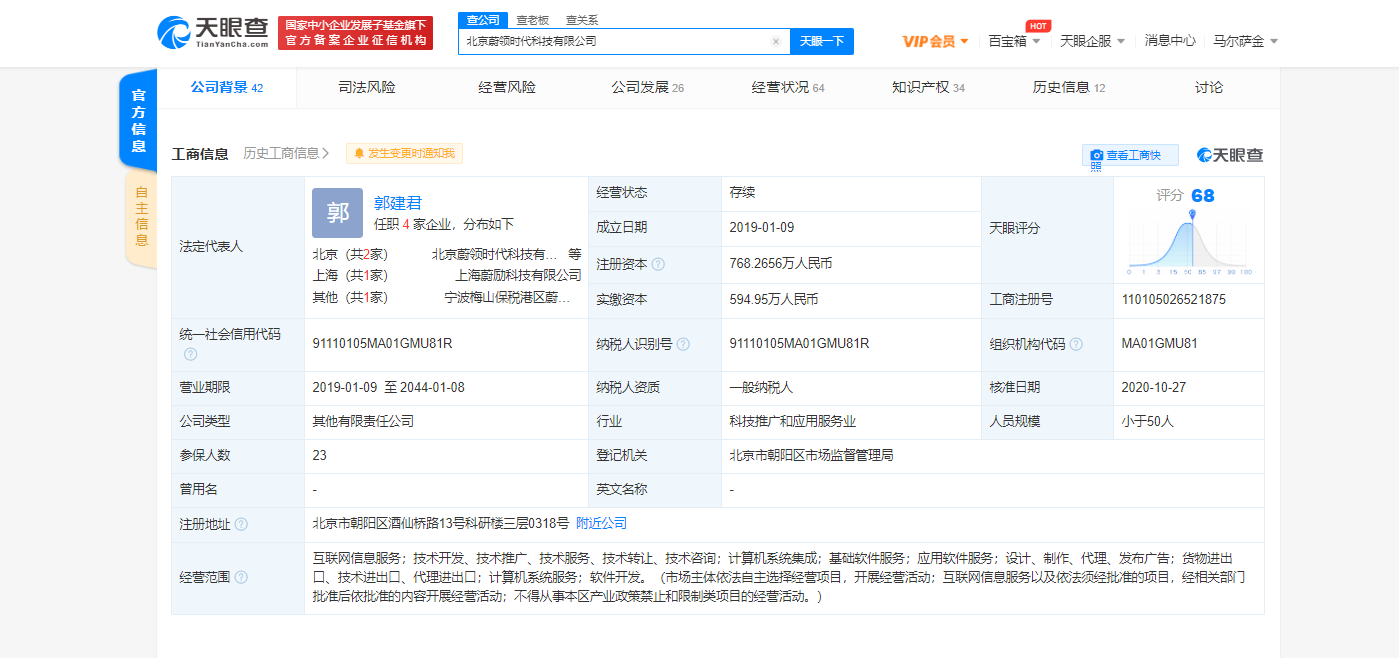
Task: Open help icon next to 注册地址
Action: pyautogui.click(x=241, y=524)
